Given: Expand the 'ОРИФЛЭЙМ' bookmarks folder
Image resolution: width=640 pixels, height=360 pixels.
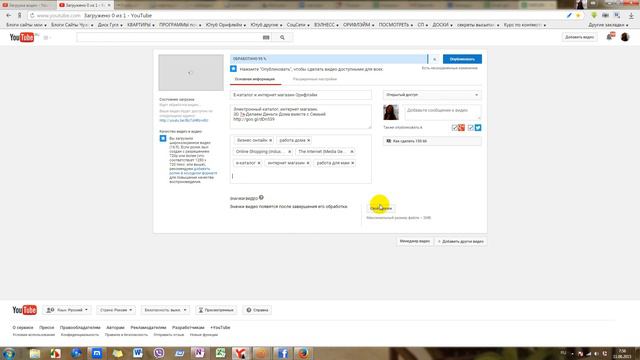Looking at the screenshot, I should click(358, 25).
